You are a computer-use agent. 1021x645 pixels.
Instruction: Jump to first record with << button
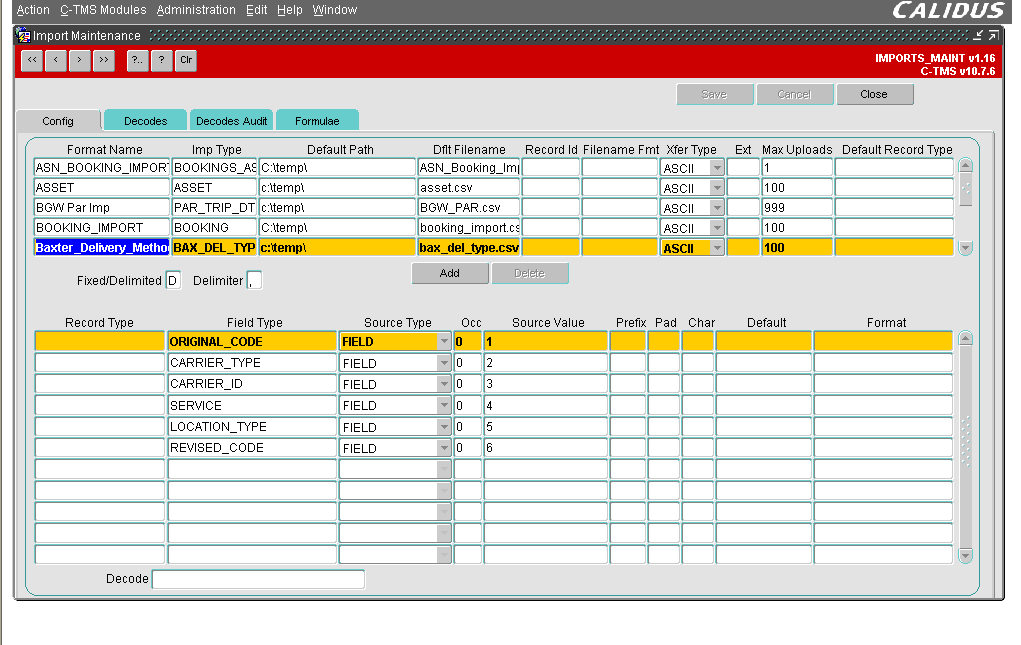(x=32, y=61)
